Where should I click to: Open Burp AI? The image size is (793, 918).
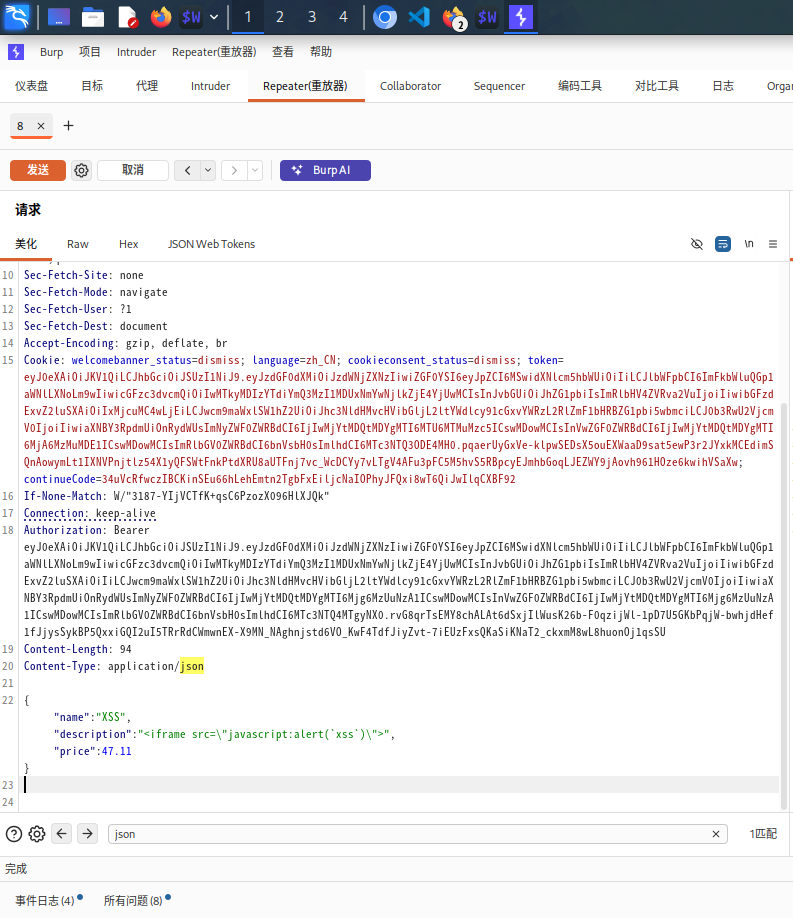[x=325, y=170]
